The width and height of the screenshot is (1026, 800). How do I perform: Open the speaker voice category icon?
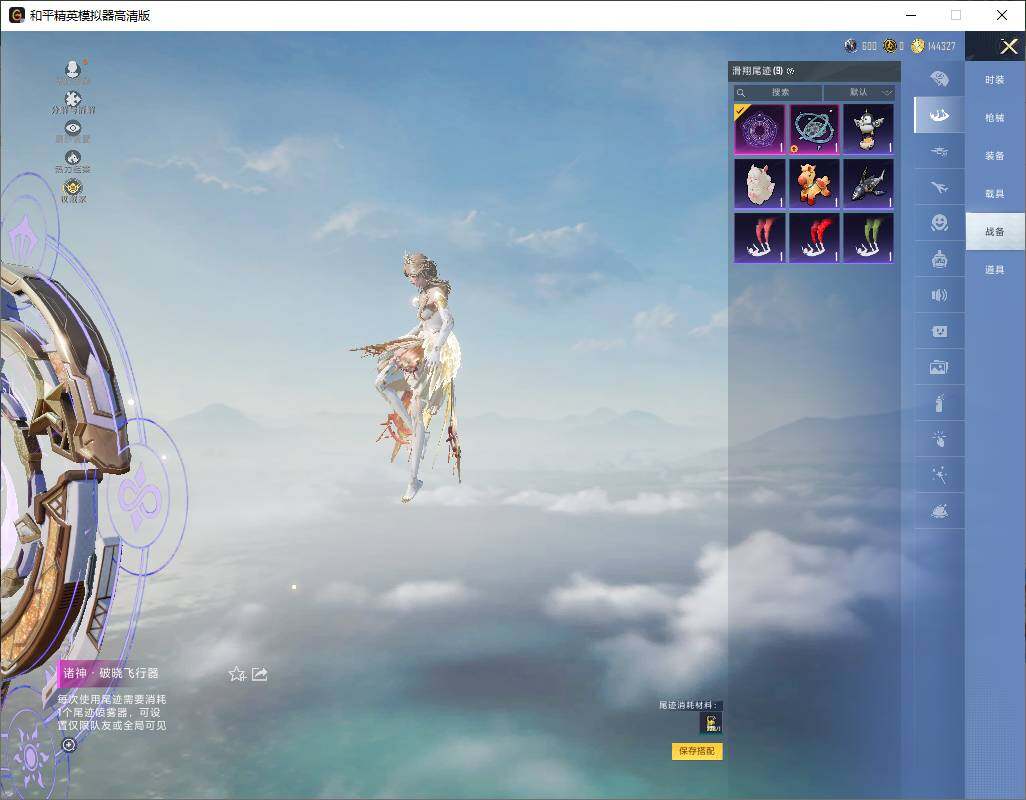[939, 295]
